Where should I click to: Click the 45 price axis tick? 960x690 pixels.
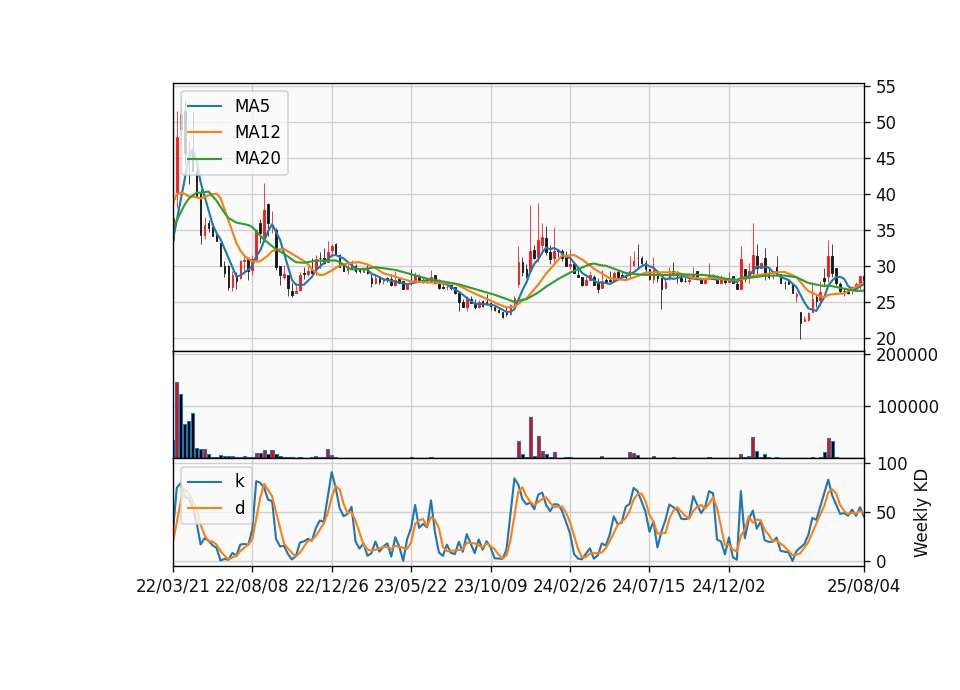[x=885, y=159]
